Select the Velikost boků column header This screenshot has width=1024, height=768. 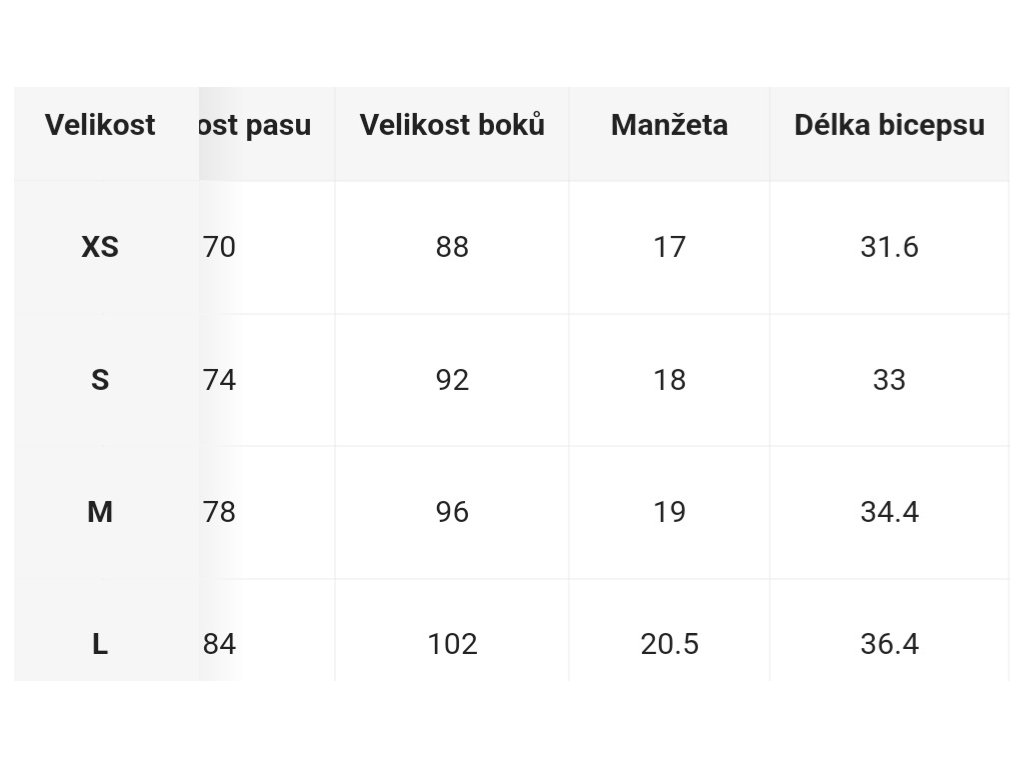(x=452, y=125)
